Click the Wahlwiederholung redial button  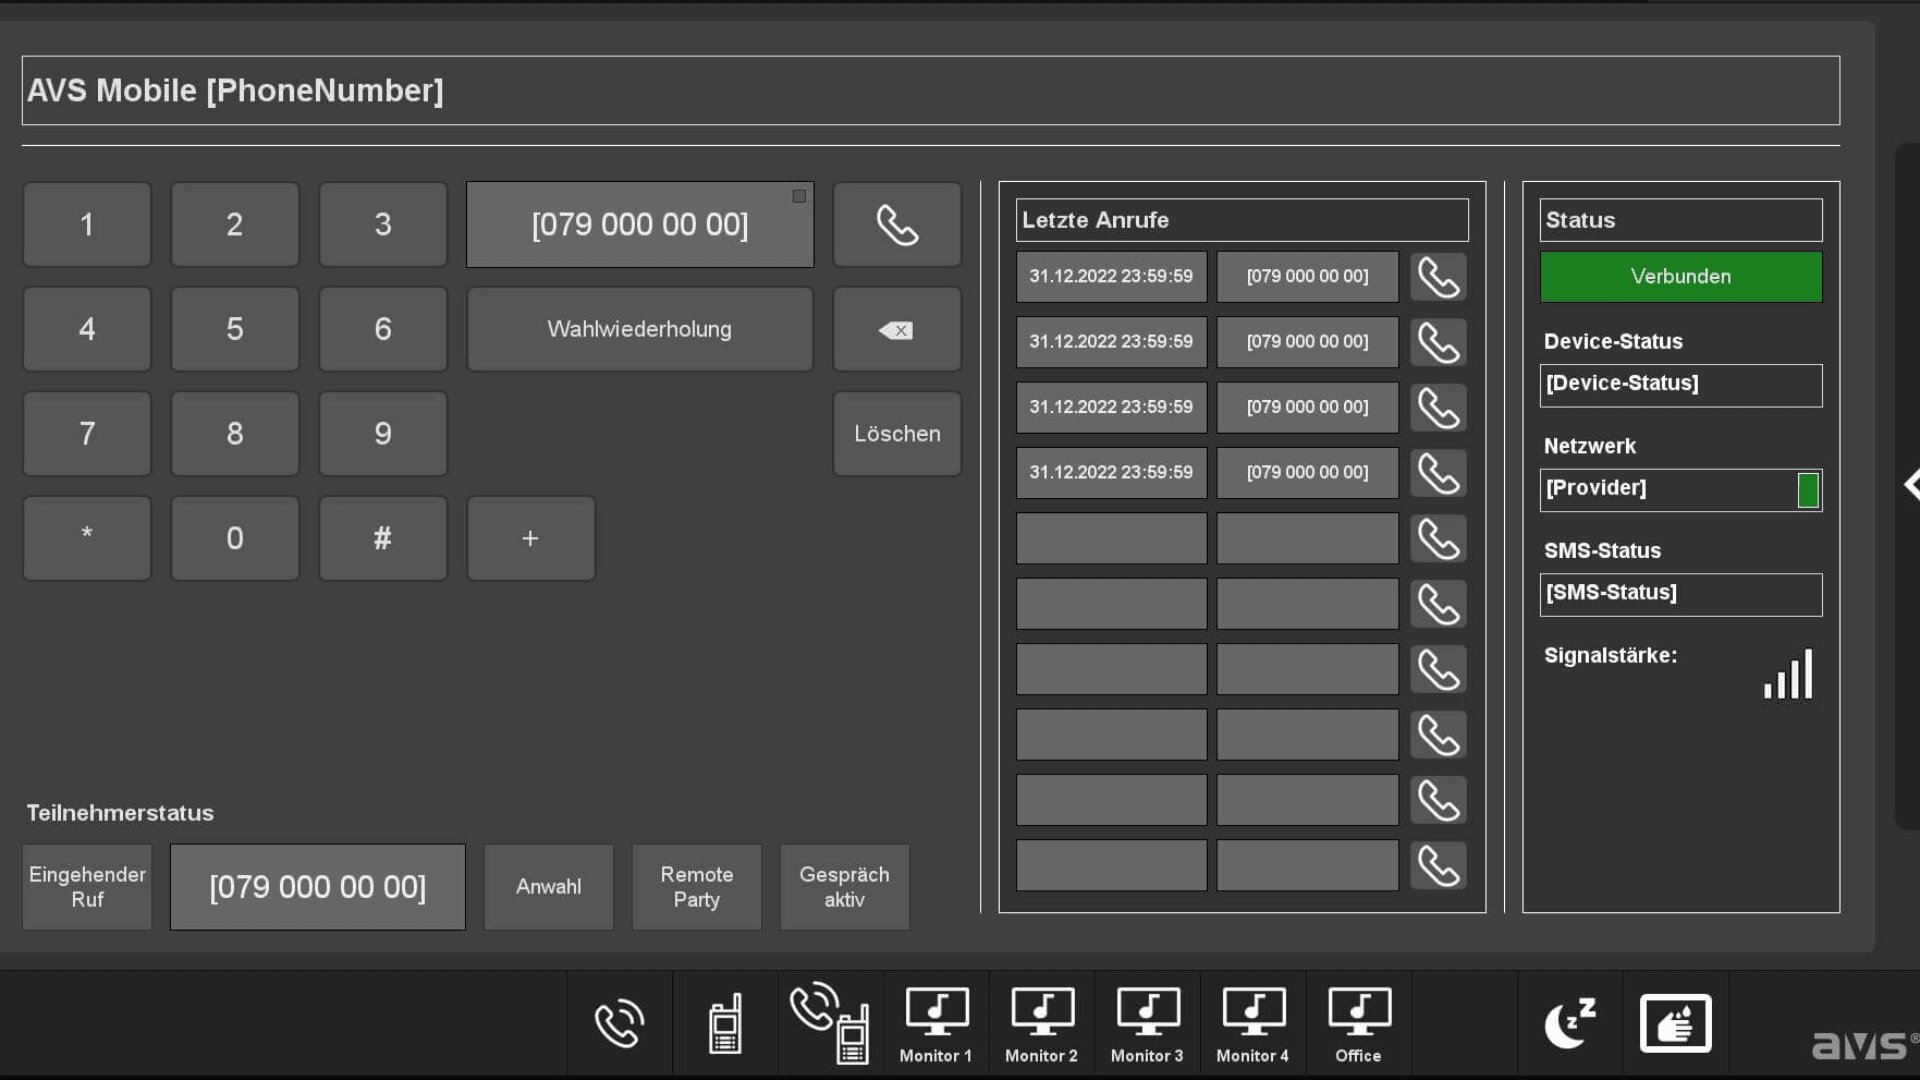click(x=640, y=329)
